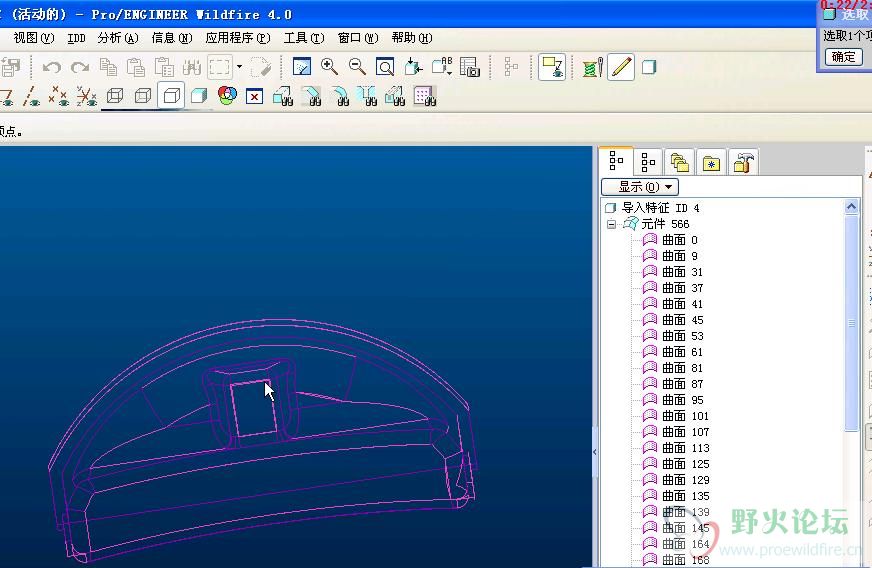Viewport: 872px width, 568px height.
Task: Click the Paste Special icon
Action: pyautogui.click(x=164, y=67)
